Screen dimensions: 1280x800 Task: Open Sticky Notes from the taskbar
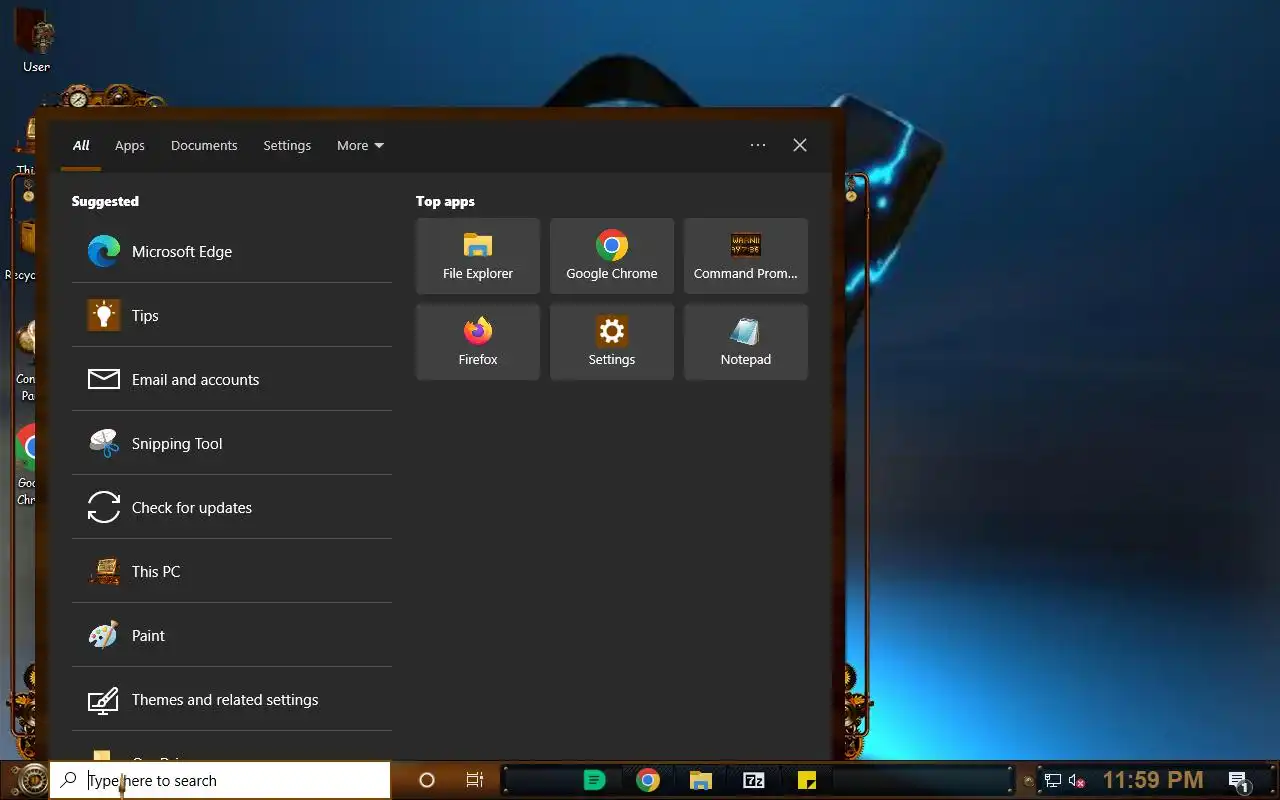(x=807, y=780)
